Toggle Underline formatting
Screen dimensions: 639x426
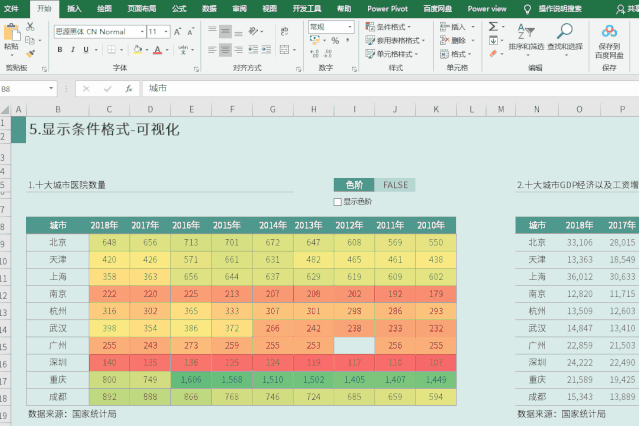pyautogui.click(x=86, y=50)
